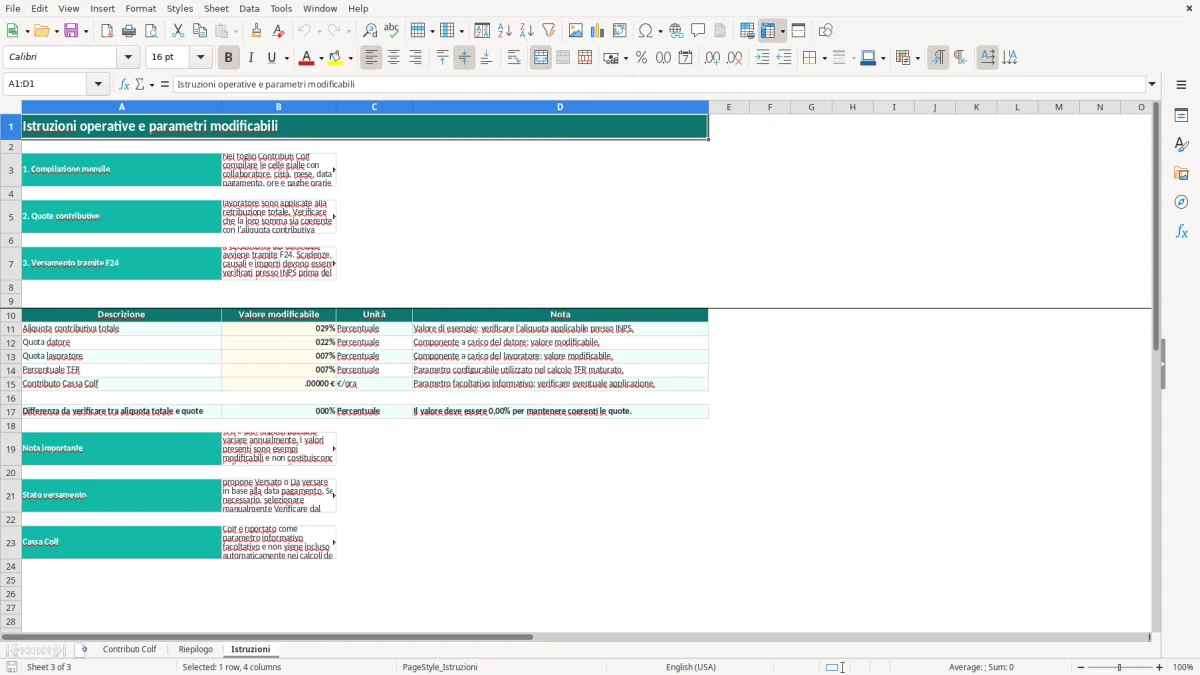This screenshot has width=1200, height=675.
Task: Click Sort Ascending icon
Action: click(505, 31)
